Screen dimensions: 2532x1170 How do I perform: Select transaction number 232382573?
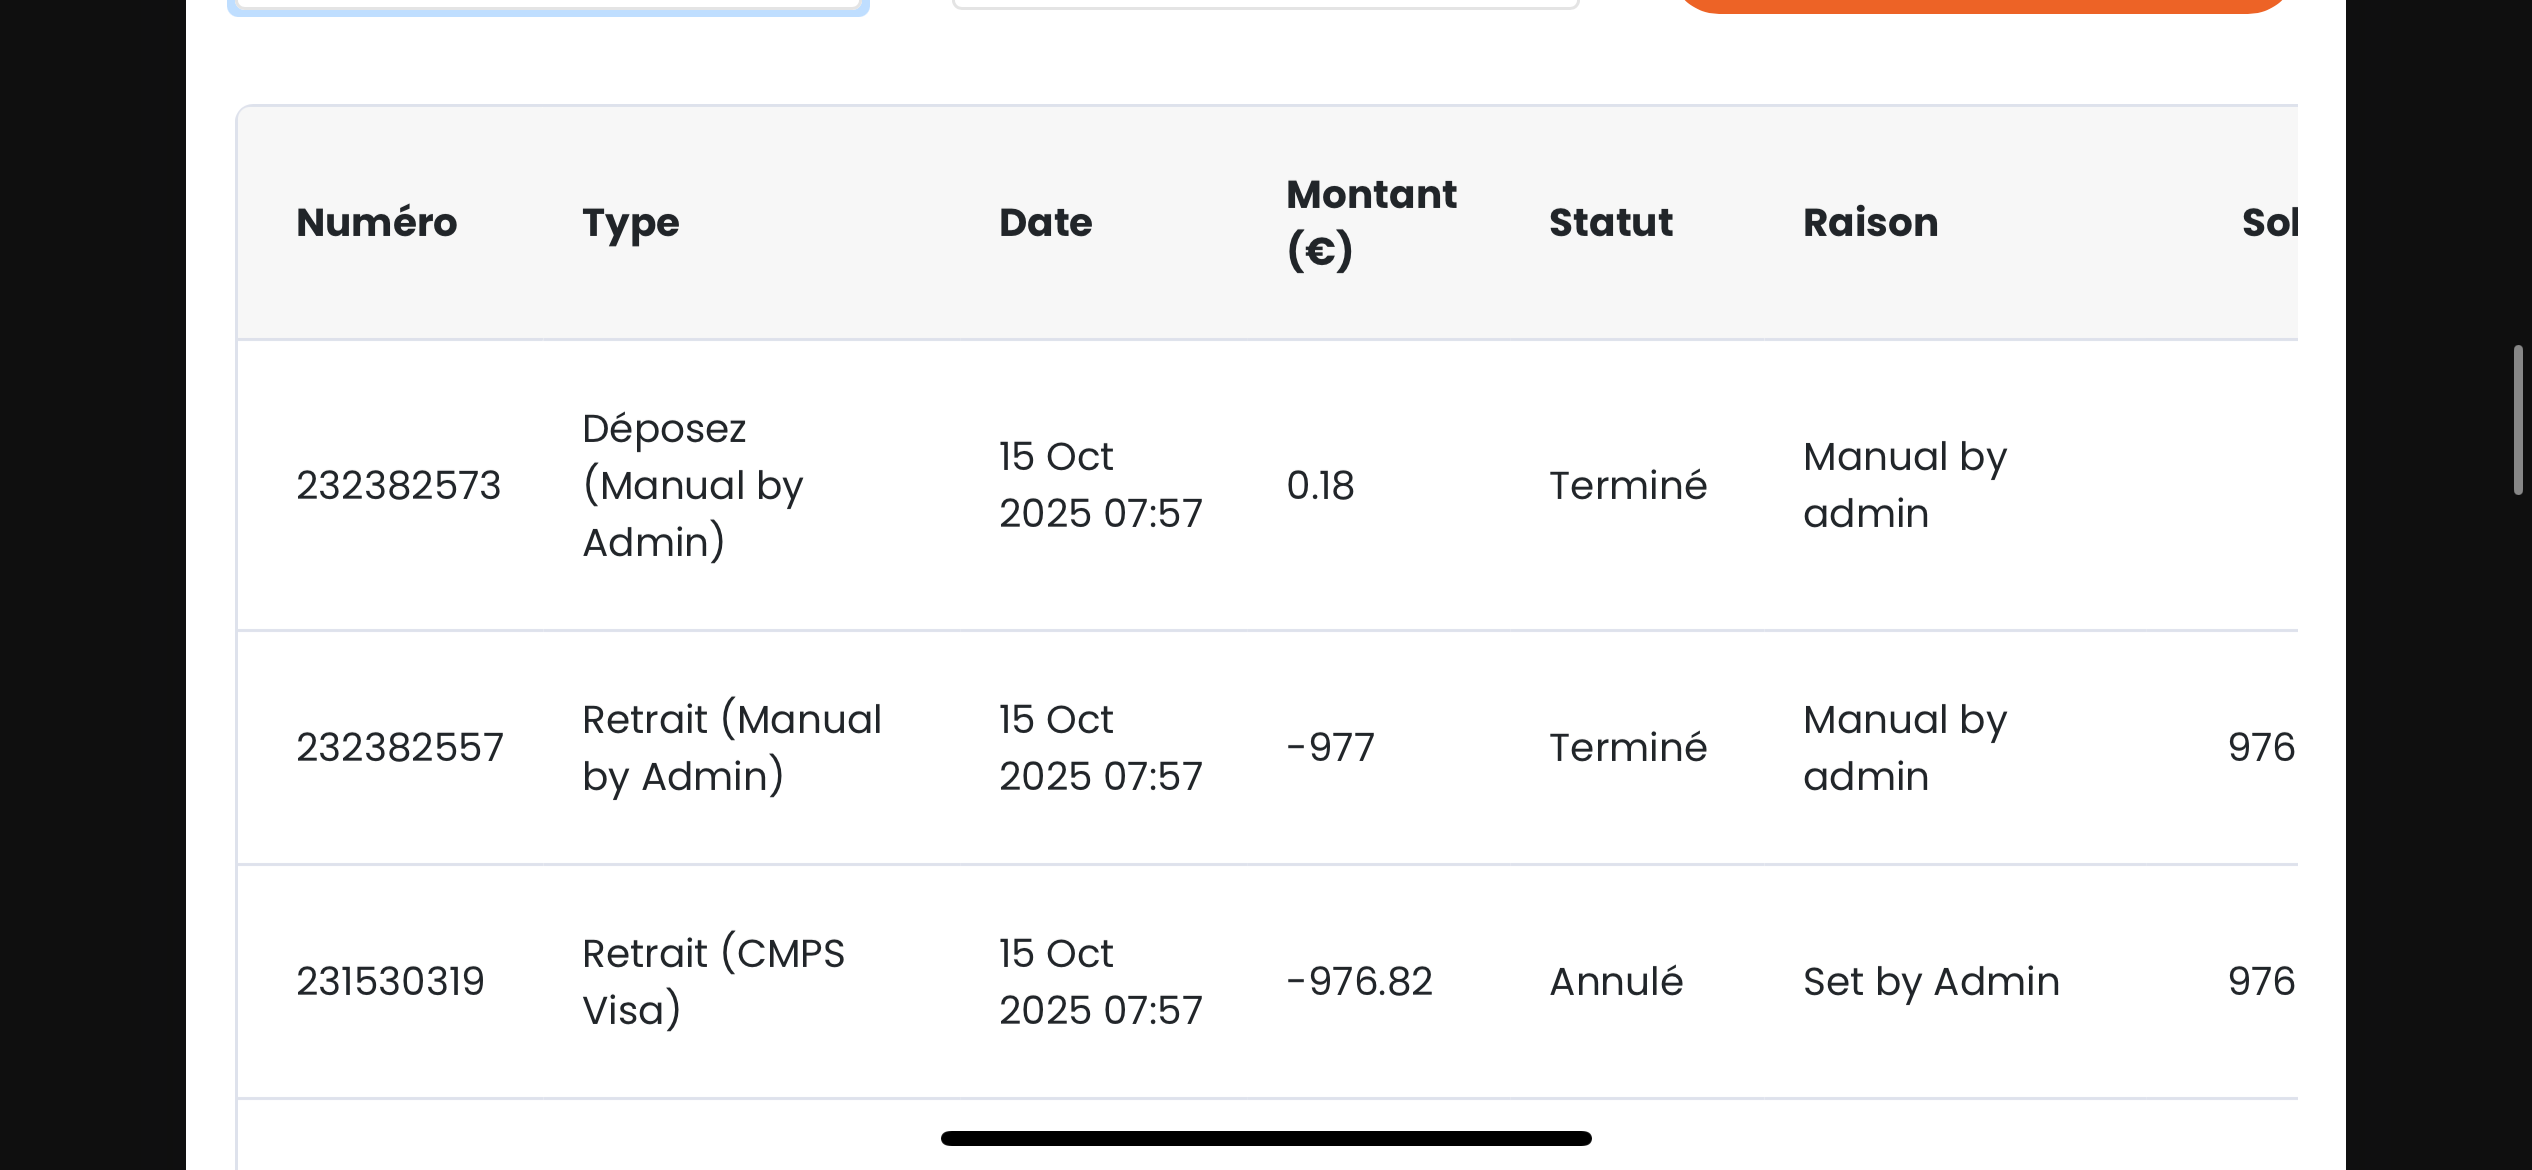(398, 486)
